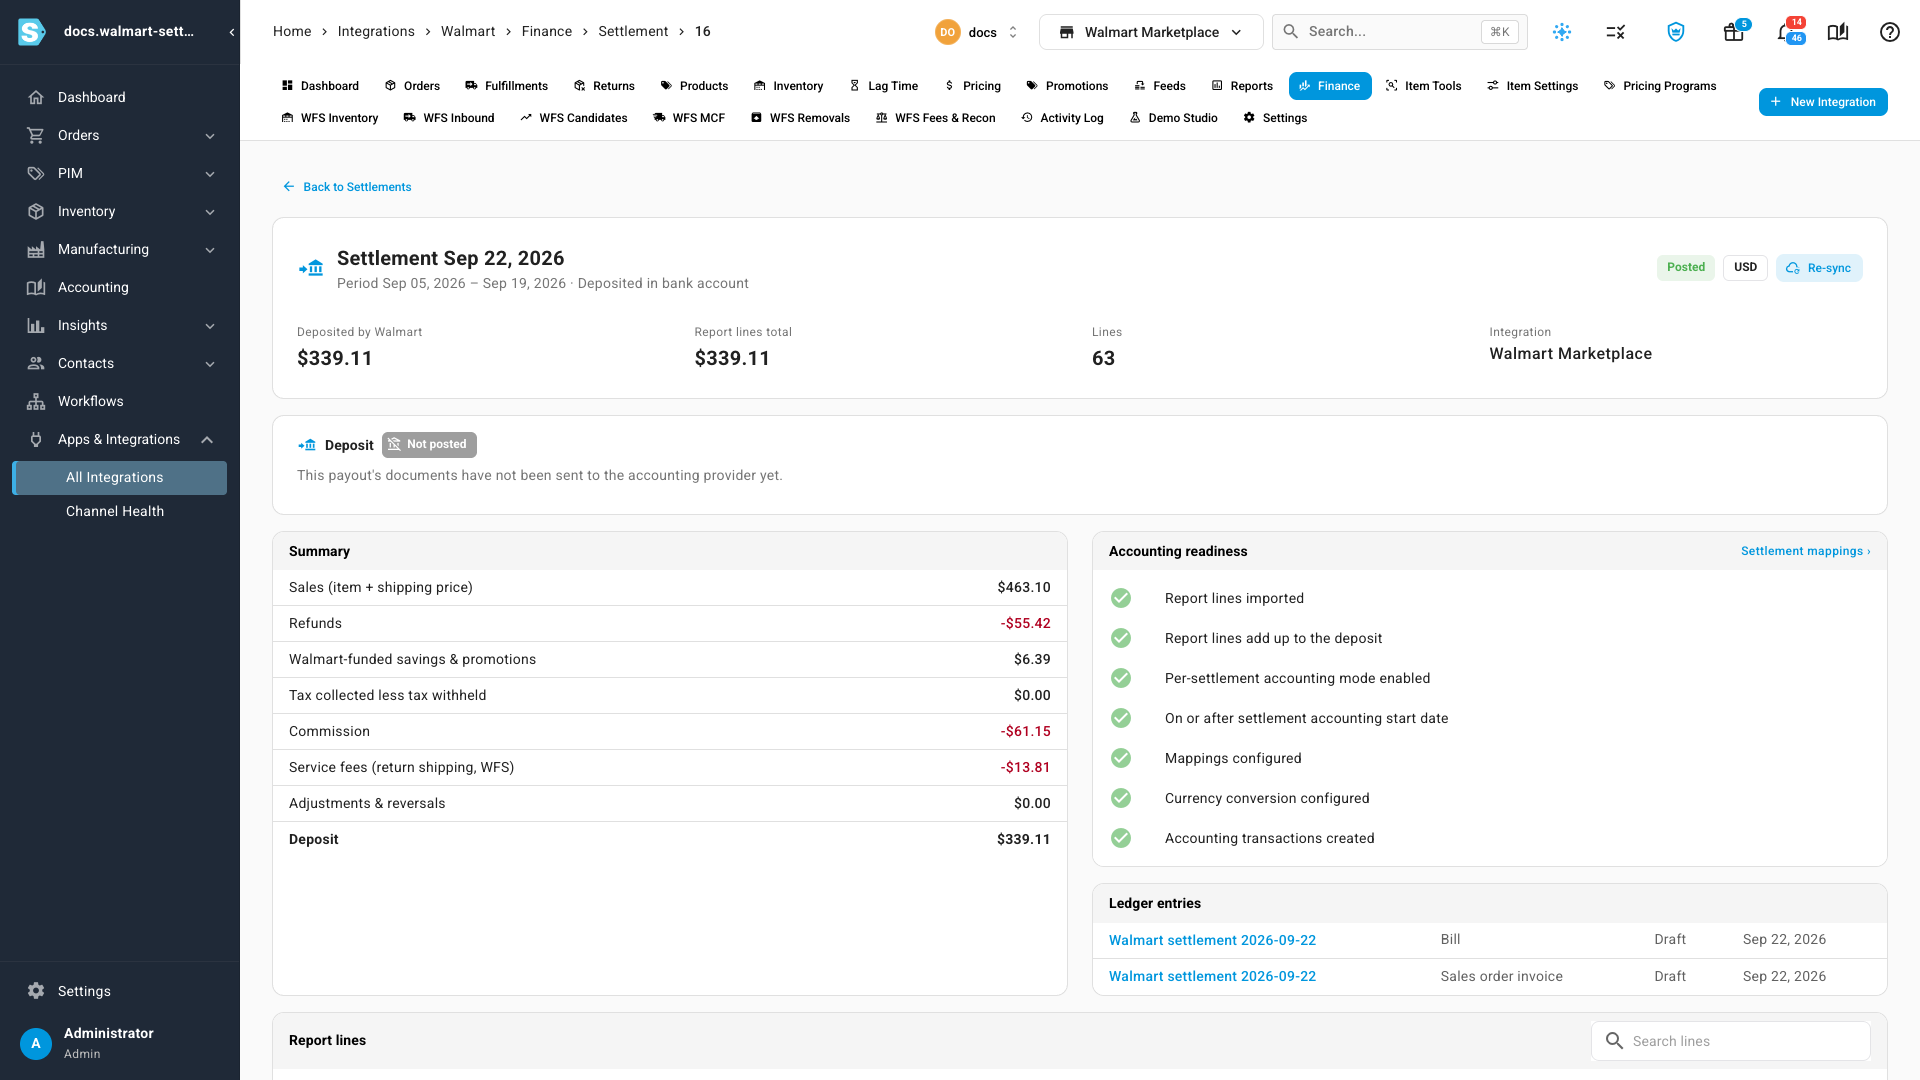This screenshot has height=1080, width=1920.
Task: Select Channel Health in the sidebar
Action: tap(120, 511)
